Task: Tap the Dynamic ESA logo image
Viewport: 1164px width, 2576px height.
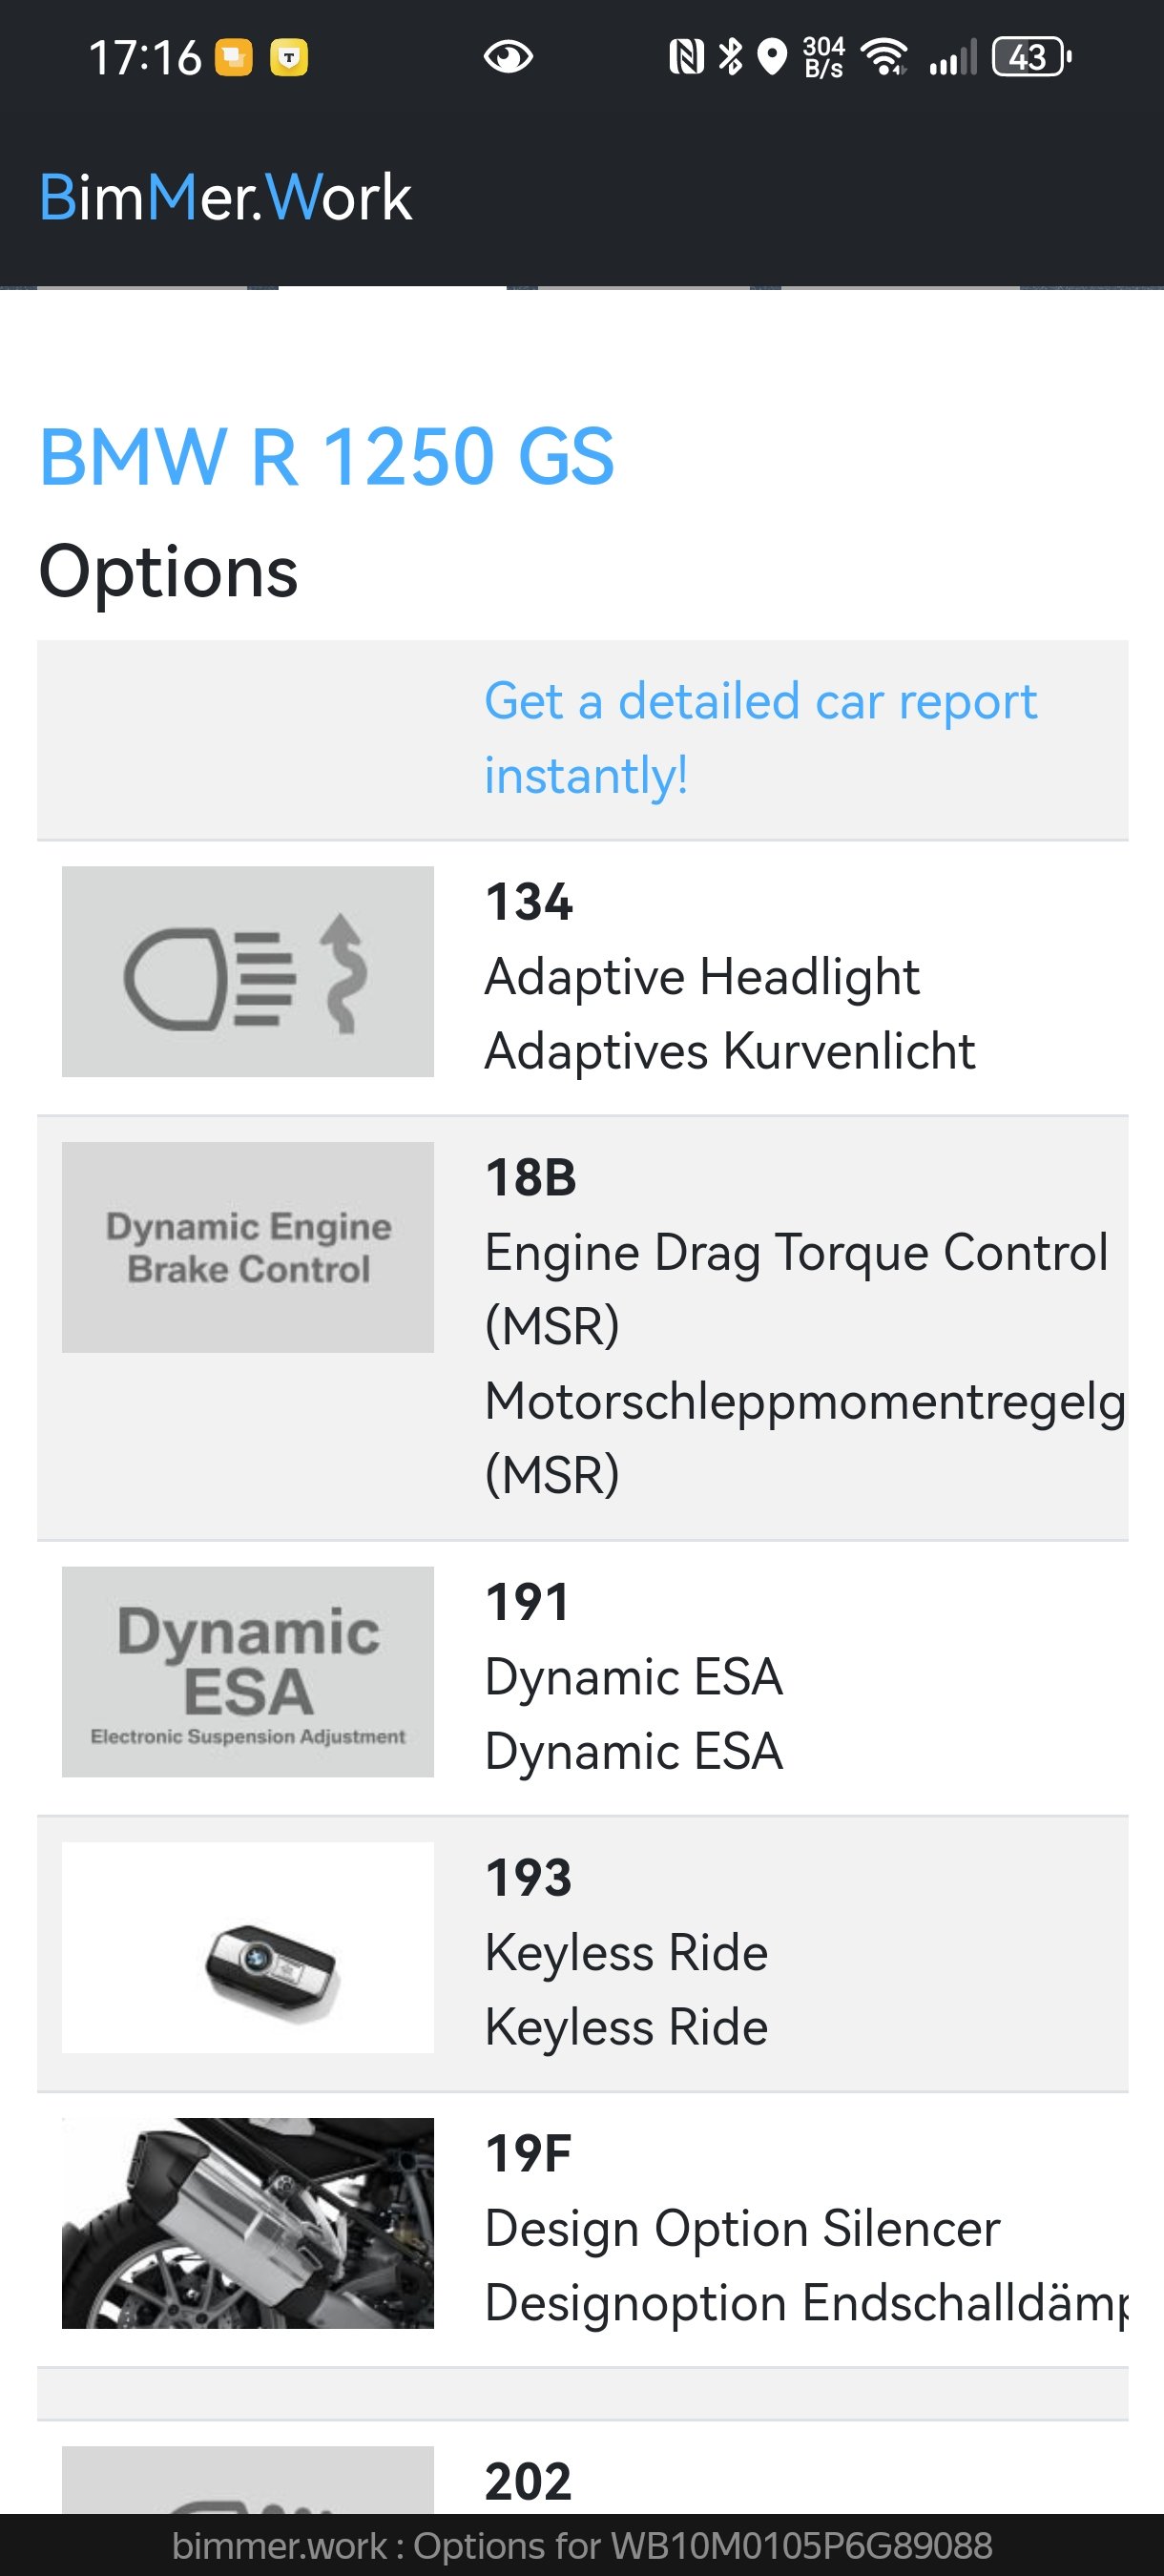Action: (248, 1672)
